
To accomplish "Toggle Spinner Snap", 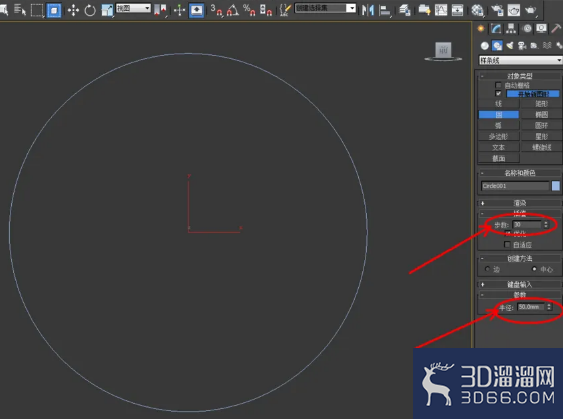I will tap(266, 10).
